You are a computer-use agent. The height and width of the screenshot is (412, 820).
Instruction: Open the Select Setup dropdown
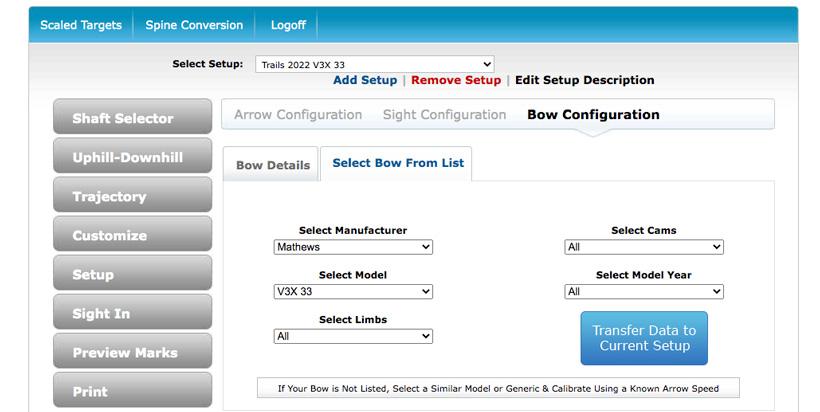374,64
